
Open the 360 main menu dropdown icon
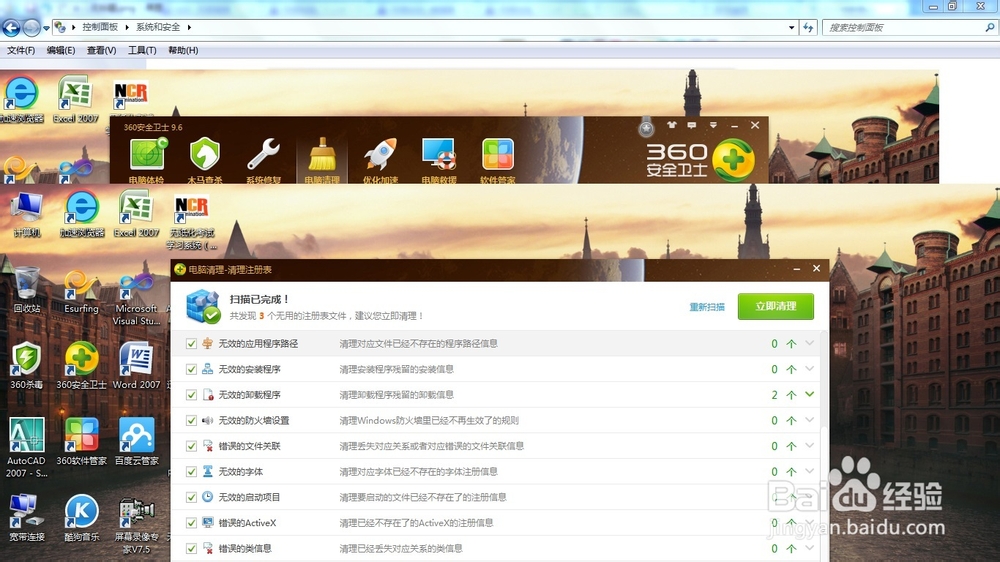click(713, 125)
